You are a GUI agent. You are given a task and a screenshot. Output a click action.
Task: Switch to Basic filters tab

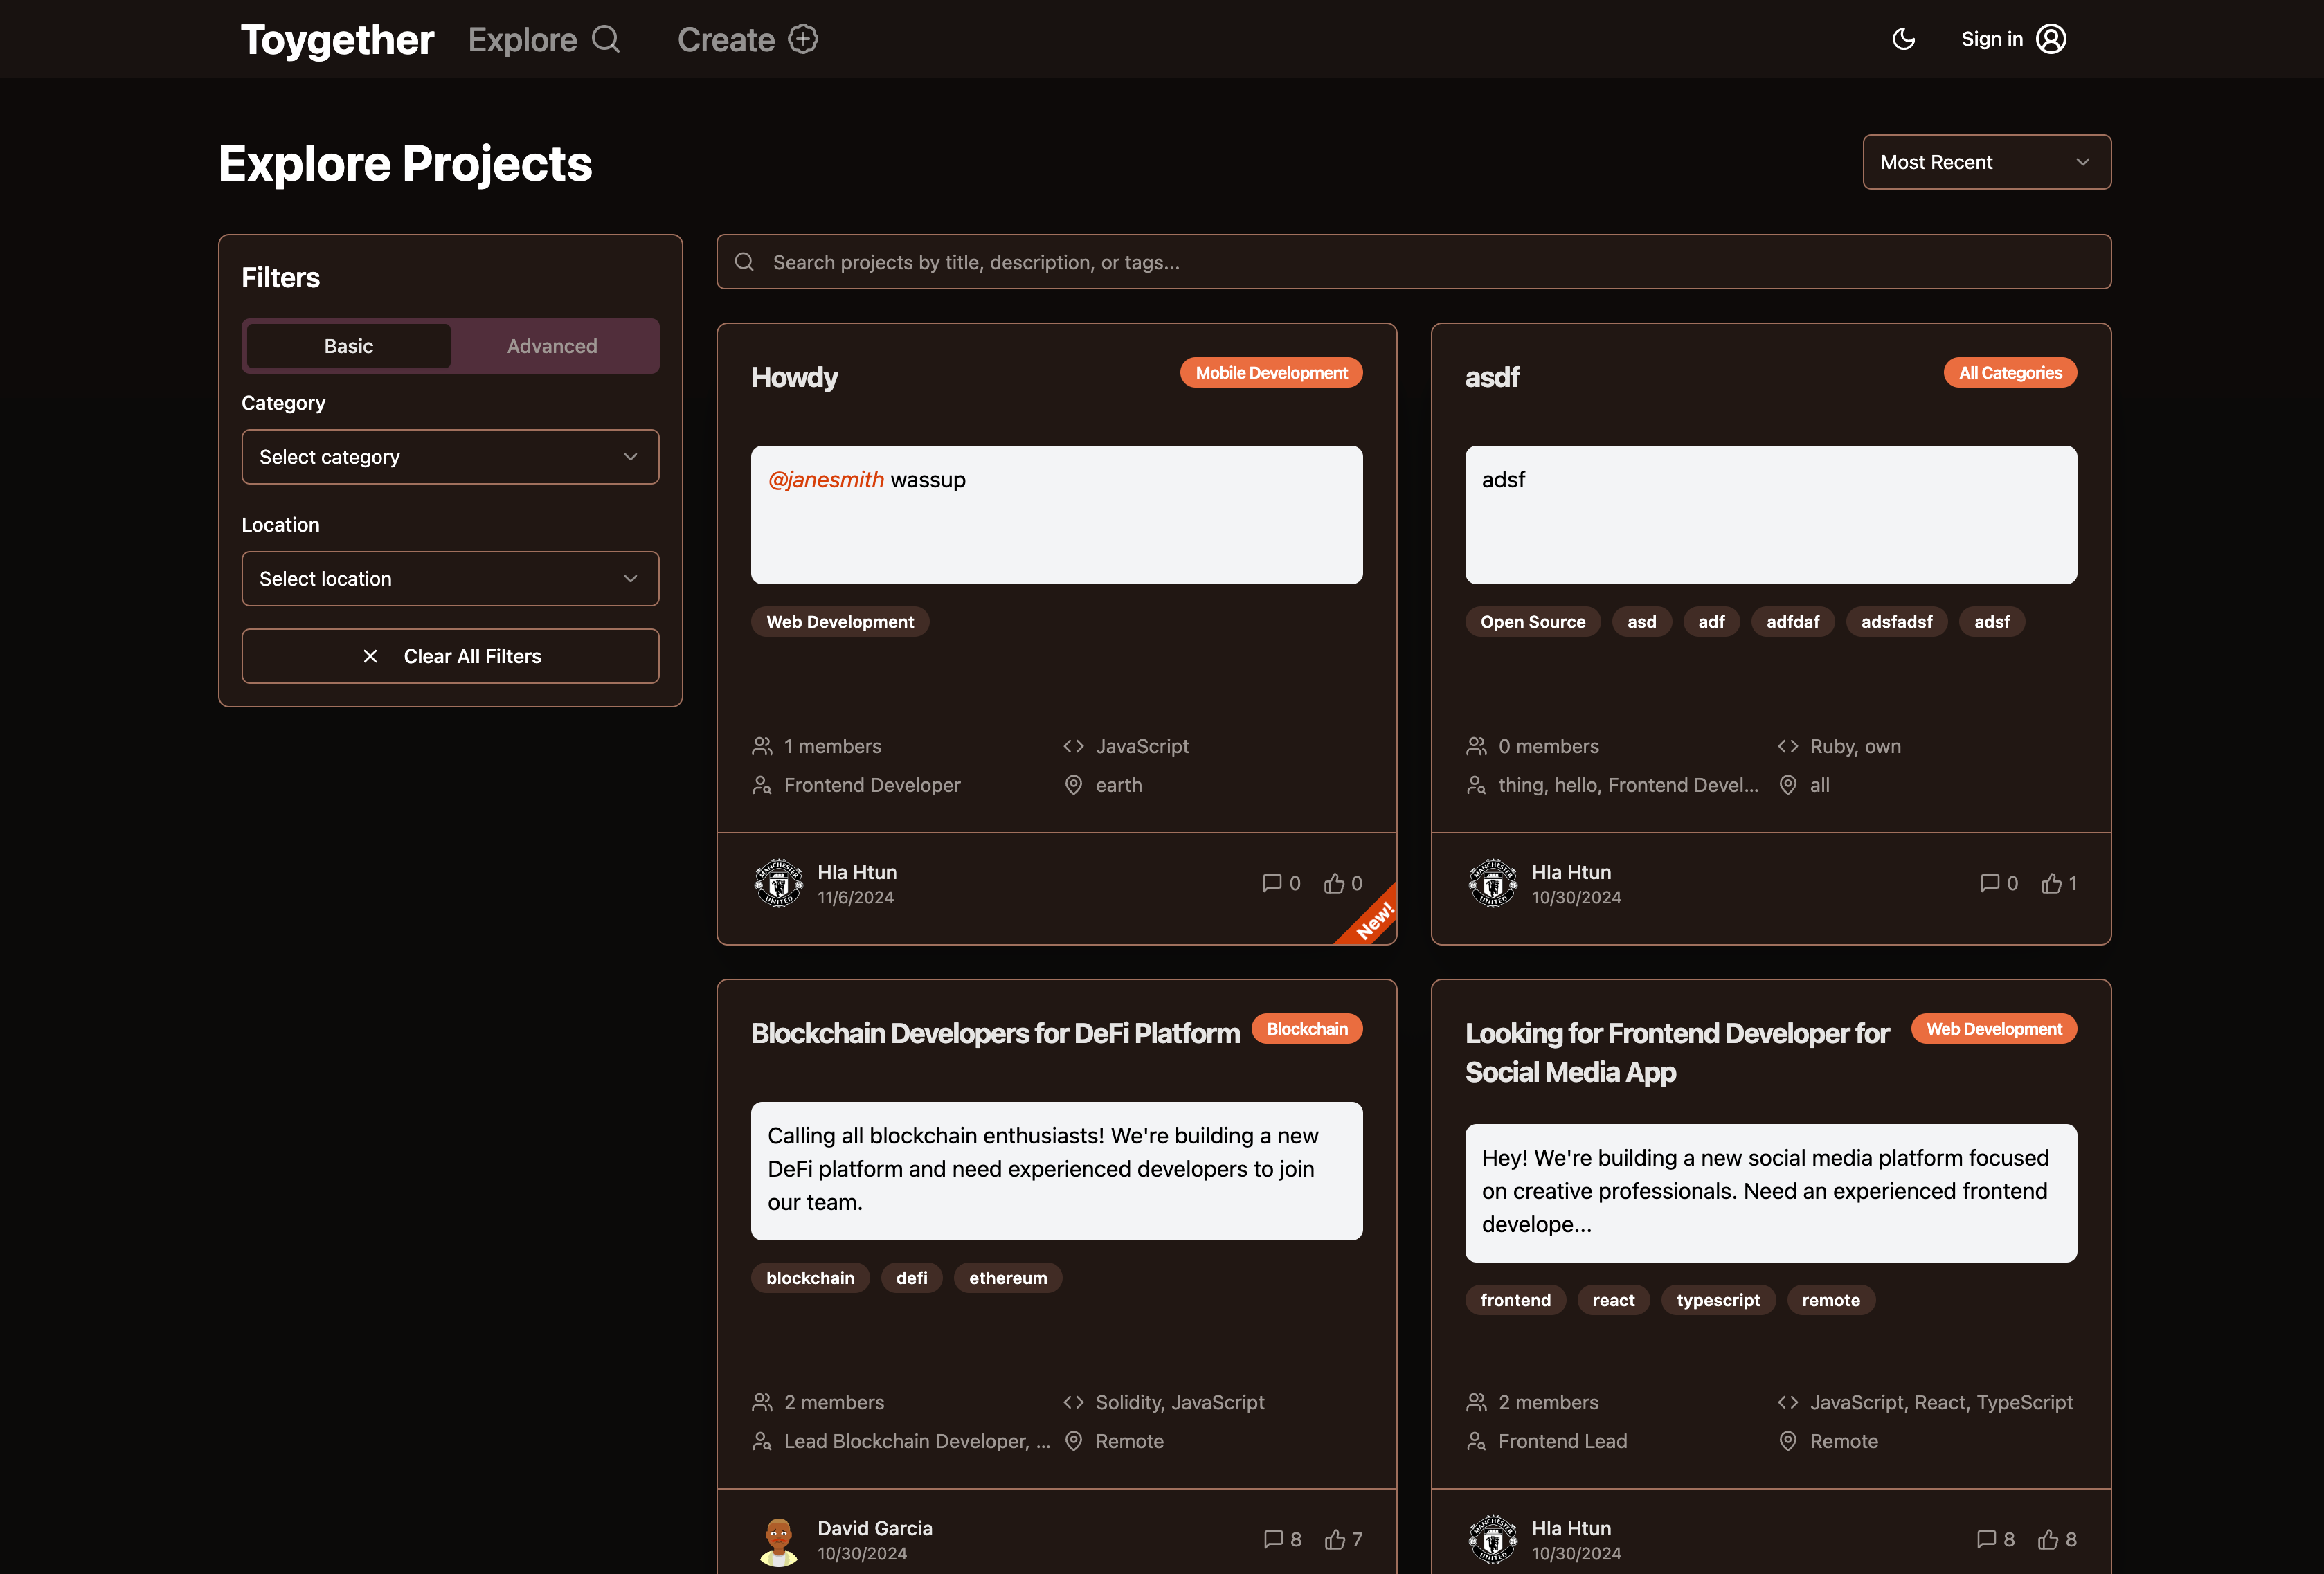[x=348, y=344]
